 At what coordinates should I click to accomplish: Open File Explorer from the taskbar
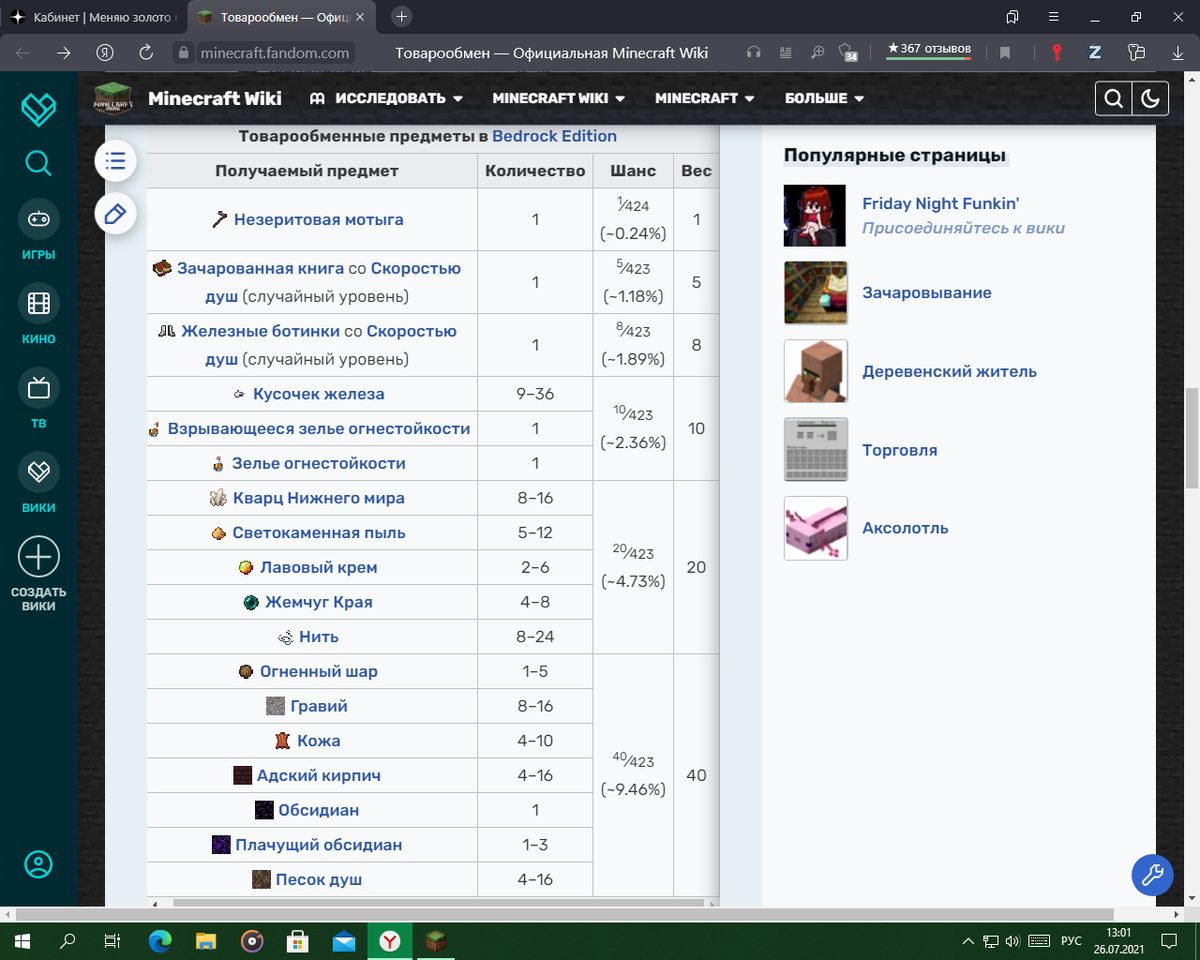(206, 941)
